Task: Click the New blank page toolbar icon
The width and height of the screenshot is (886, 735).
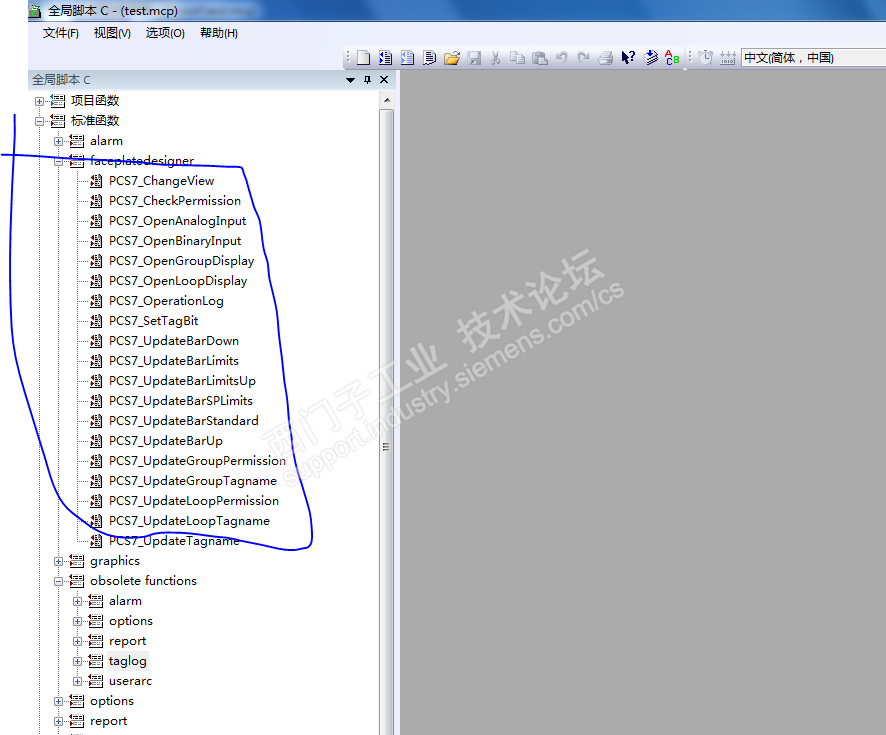Action: 364,58
